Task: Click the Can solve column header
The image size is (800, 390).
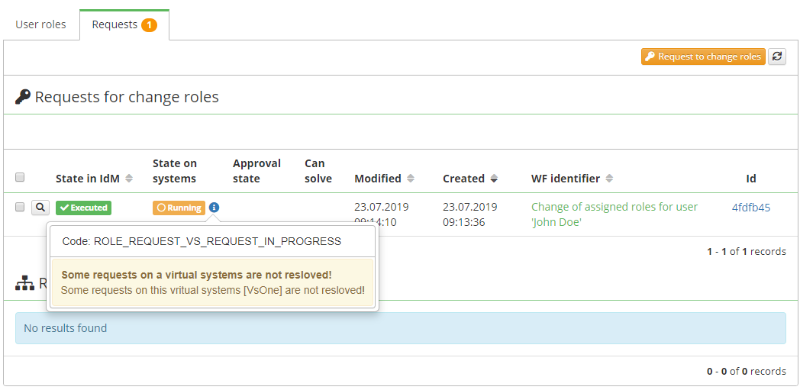Action: tap(318, 171)
